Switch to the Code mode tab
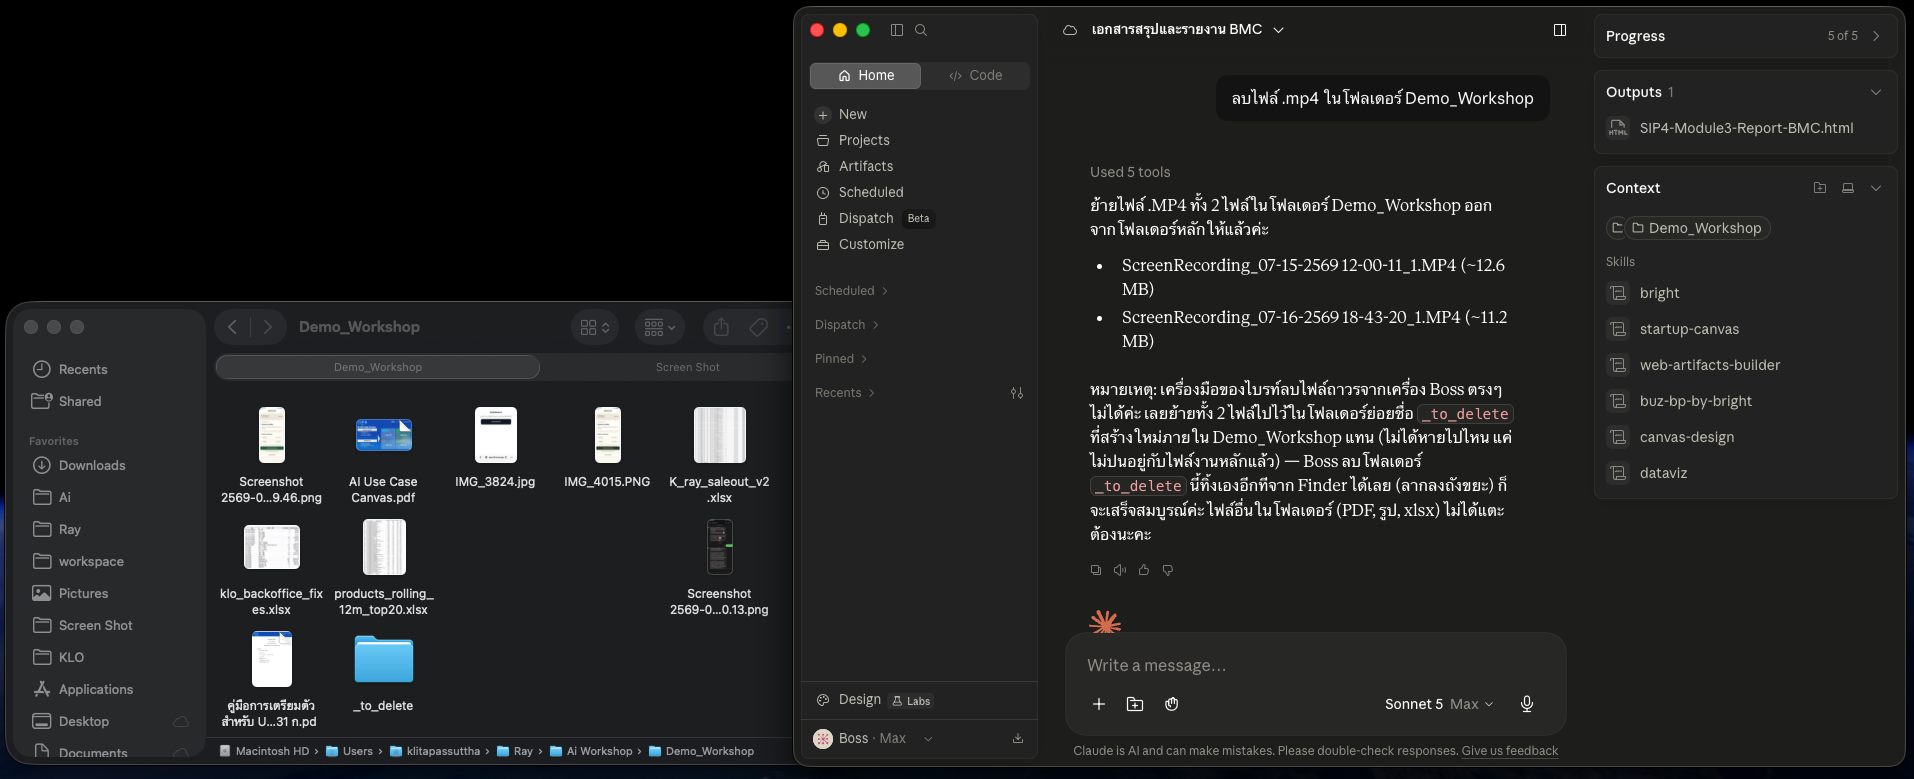1914x779 pixels. point(975,75)
